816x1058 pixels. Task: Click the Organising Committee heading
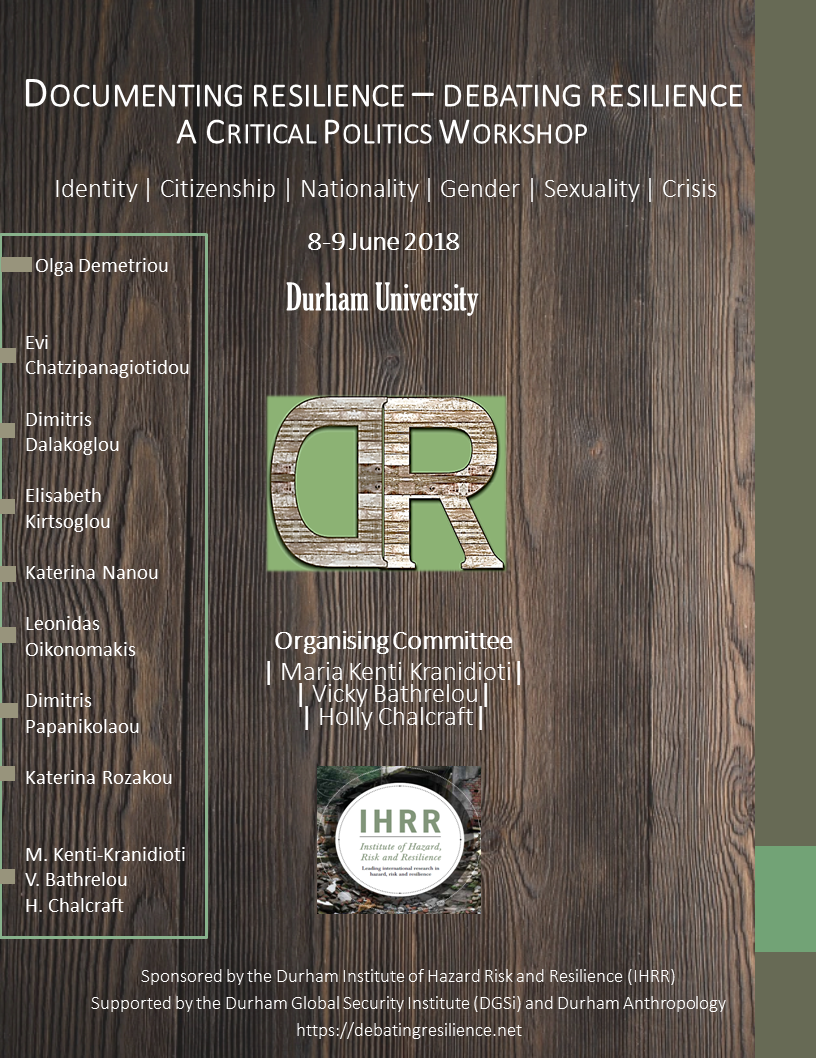click(393, 640)
